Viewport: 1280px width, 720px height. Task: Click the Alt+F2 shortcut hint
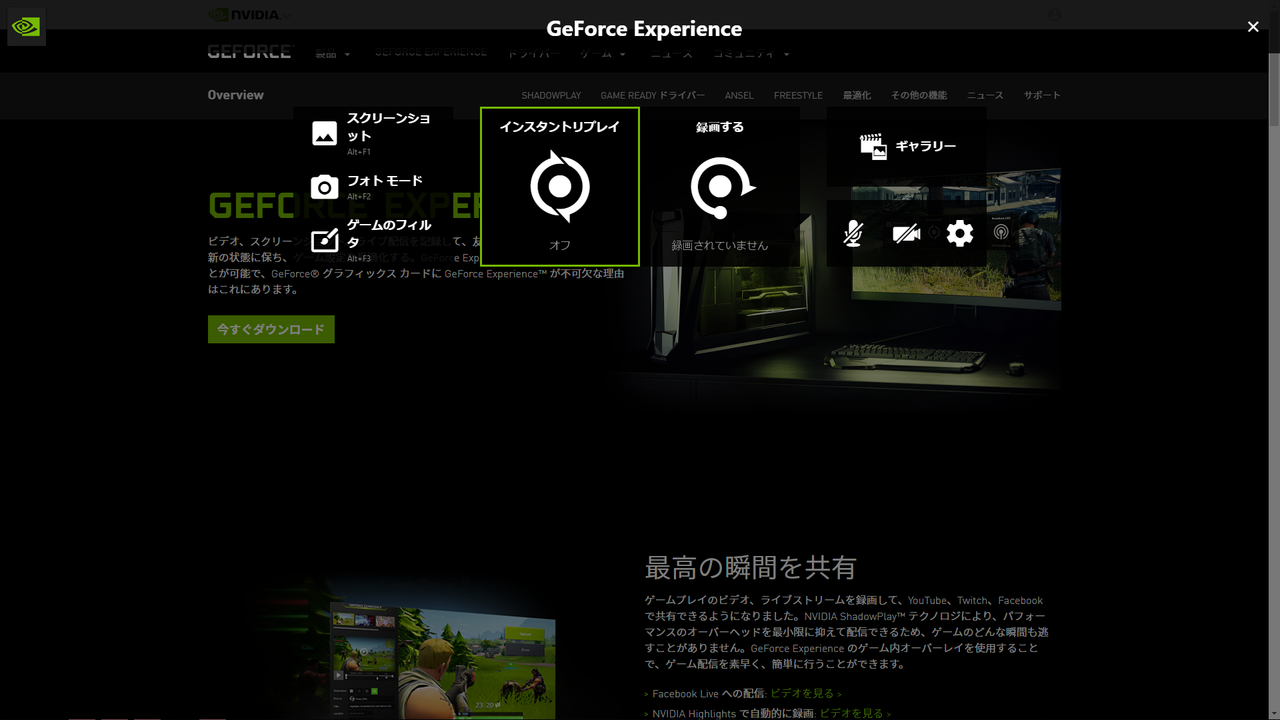pyautogui.click(x=359, y=197)
